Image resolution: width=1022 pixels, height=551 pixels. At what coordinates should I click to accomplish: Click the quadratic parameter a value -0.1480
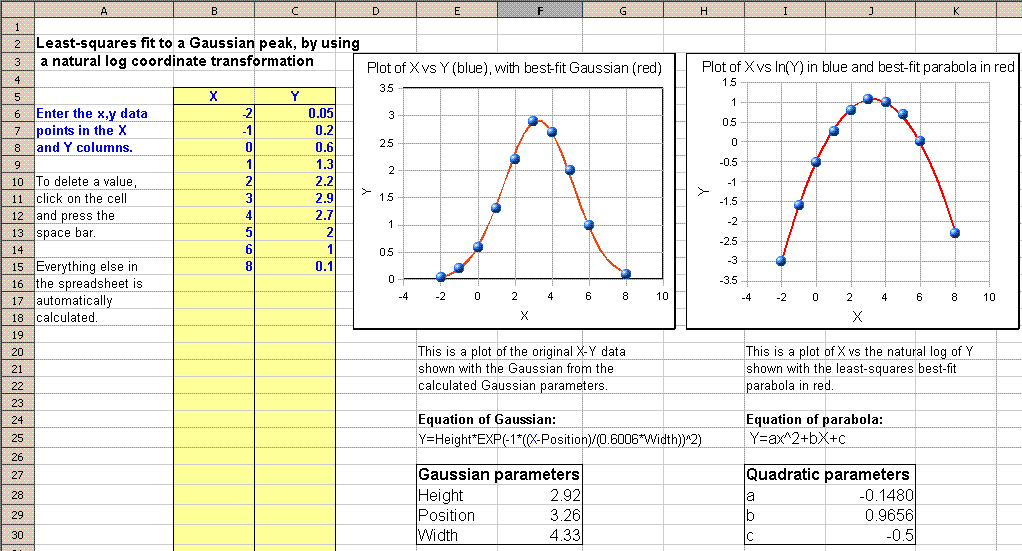point(871,496)
